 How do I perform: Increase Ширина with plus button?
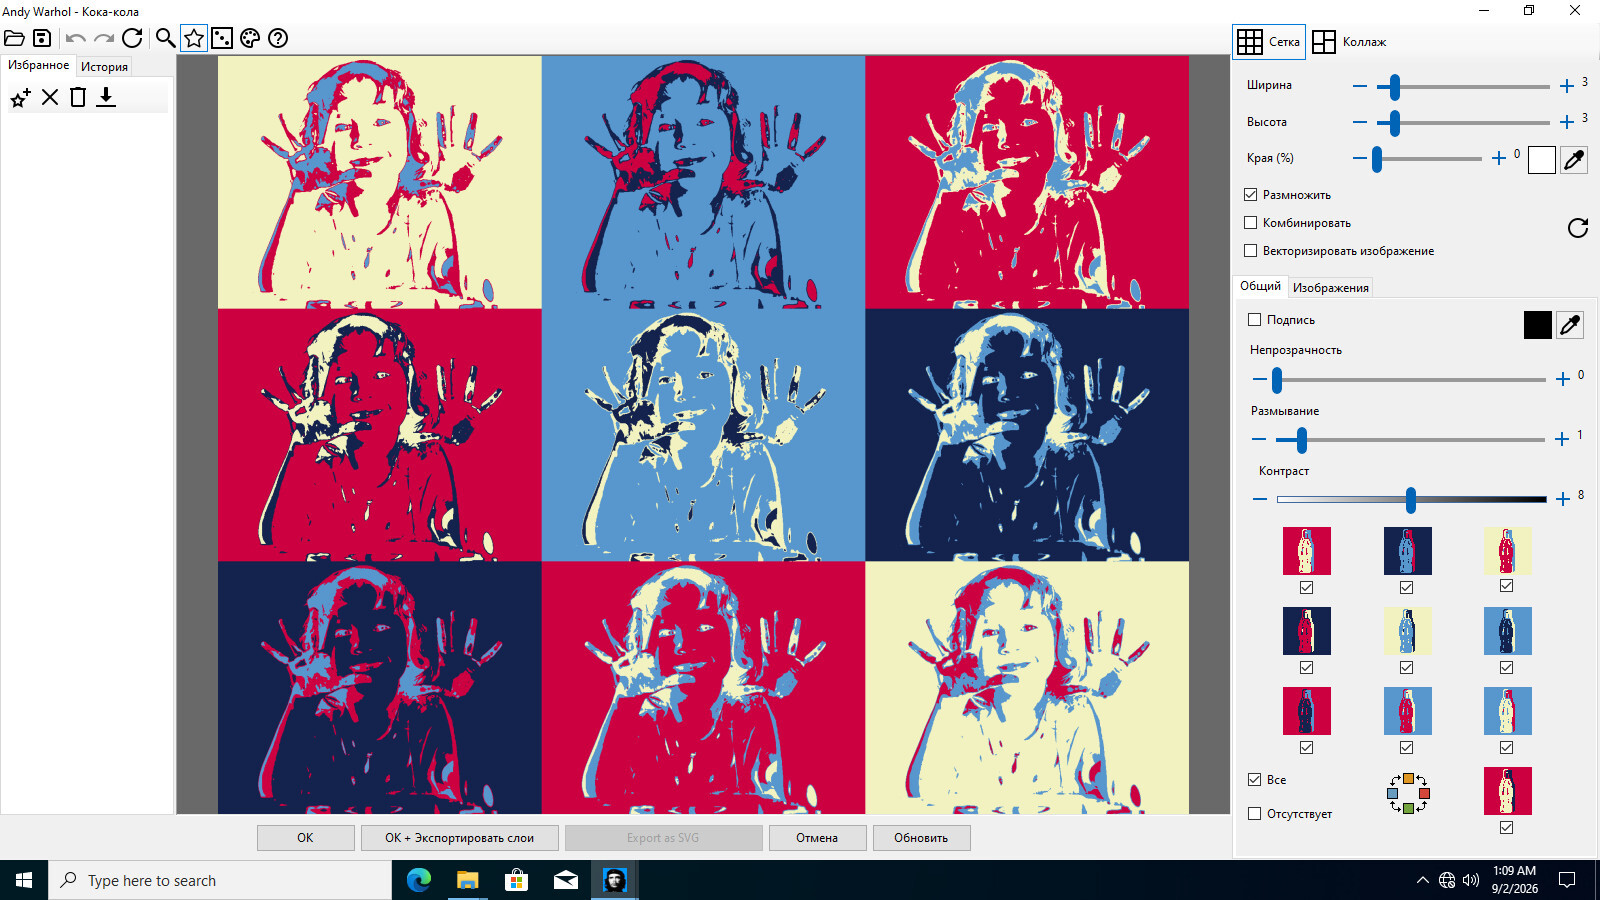(1567, 86)
